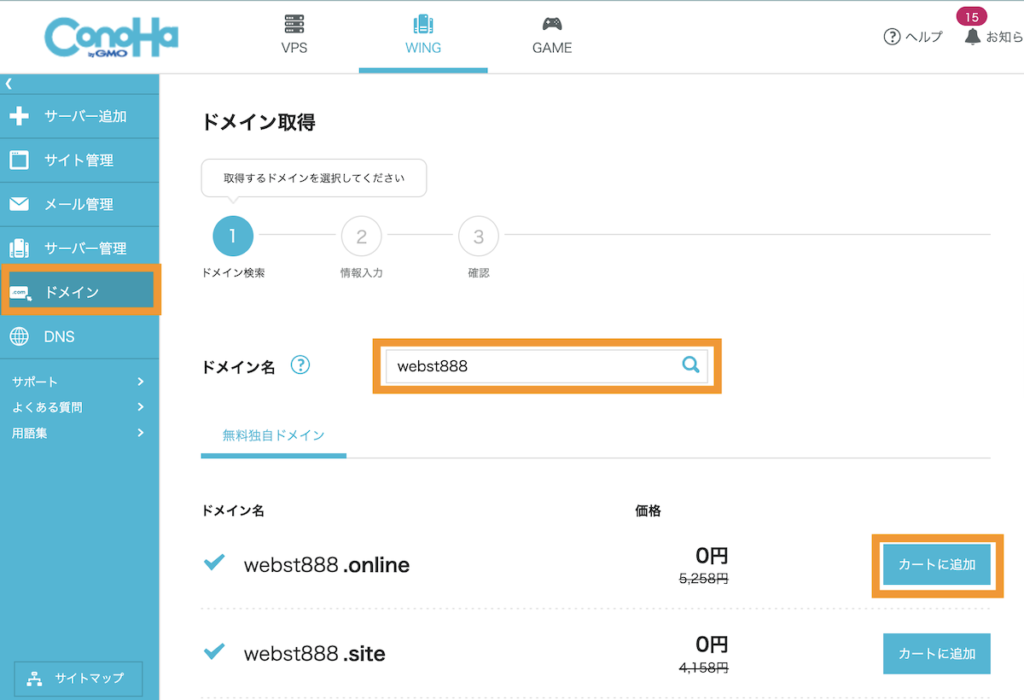Image resolution: width=1024 pixels, height=700 pixels.
Task: Select the GAME service icon
Action: coord(551,30)
